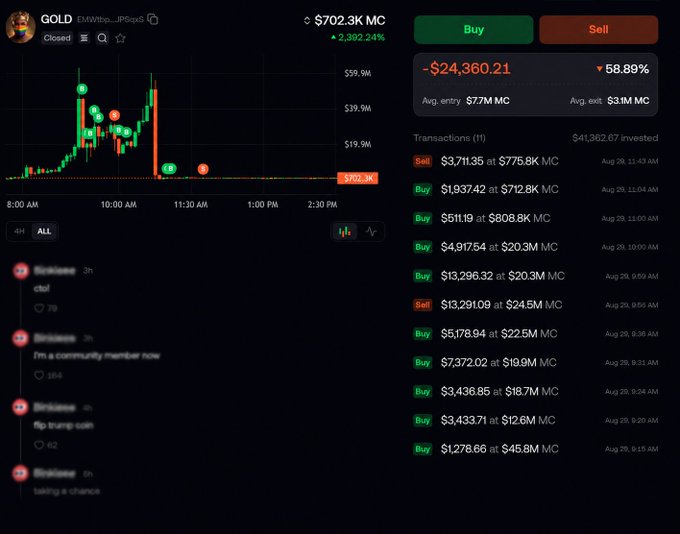
Task: Click the 'I'm a community member now' comment
Action: point(97,356)
